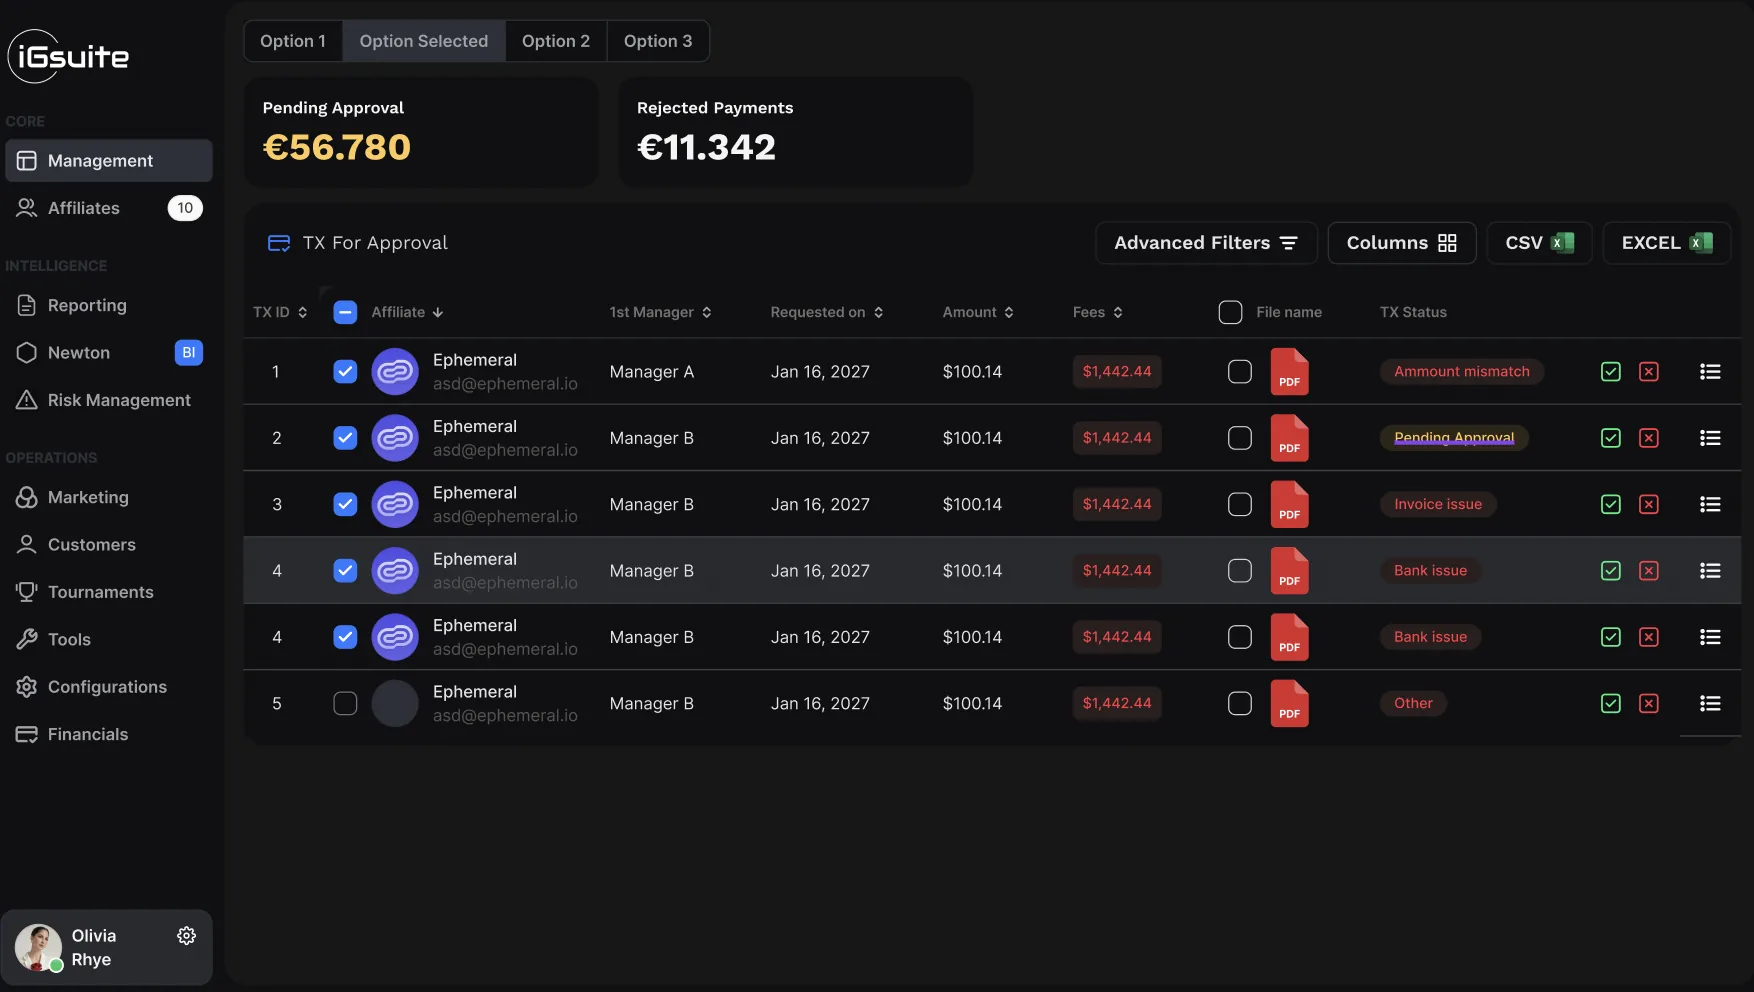Viewport: 1754px width, 992px height.
Task: Click Ephemeral avatar in row TX 1
Action: (x=395, y=372)
